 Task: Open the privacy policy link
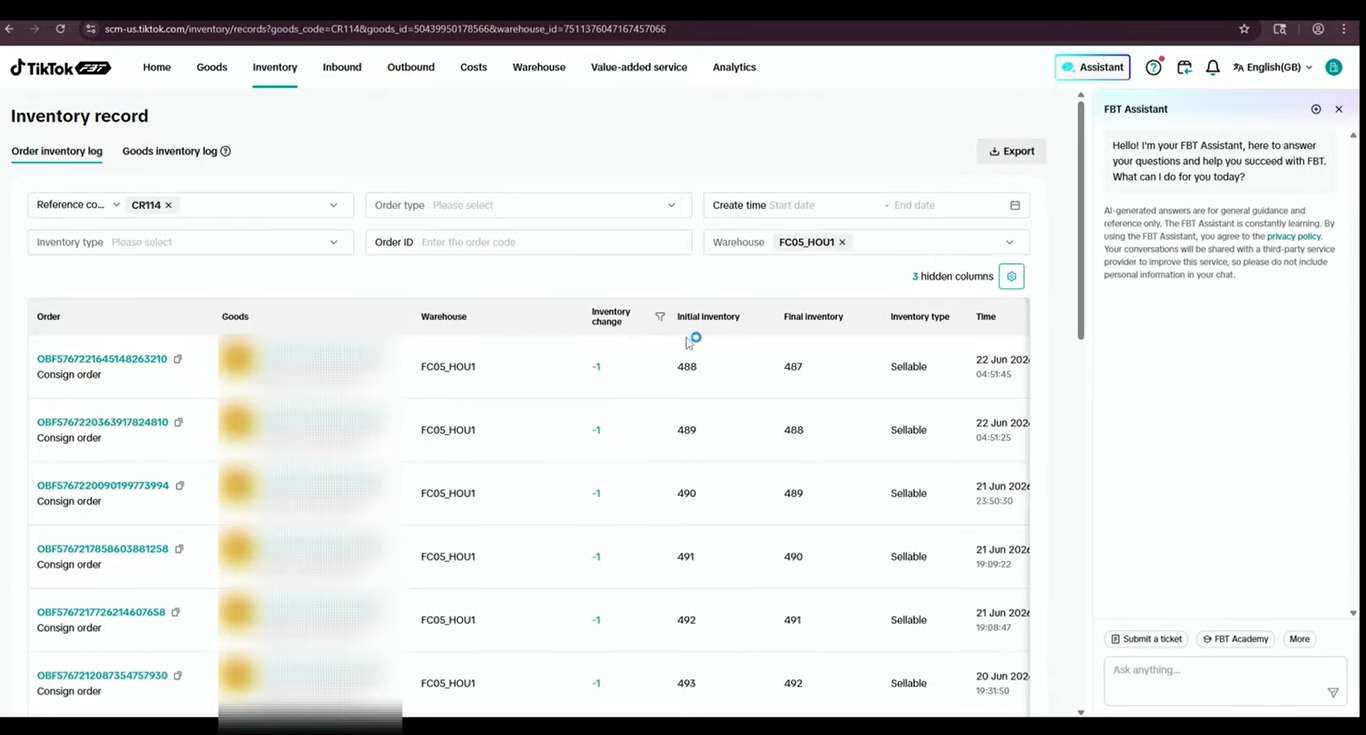(x=1294, y=236)
